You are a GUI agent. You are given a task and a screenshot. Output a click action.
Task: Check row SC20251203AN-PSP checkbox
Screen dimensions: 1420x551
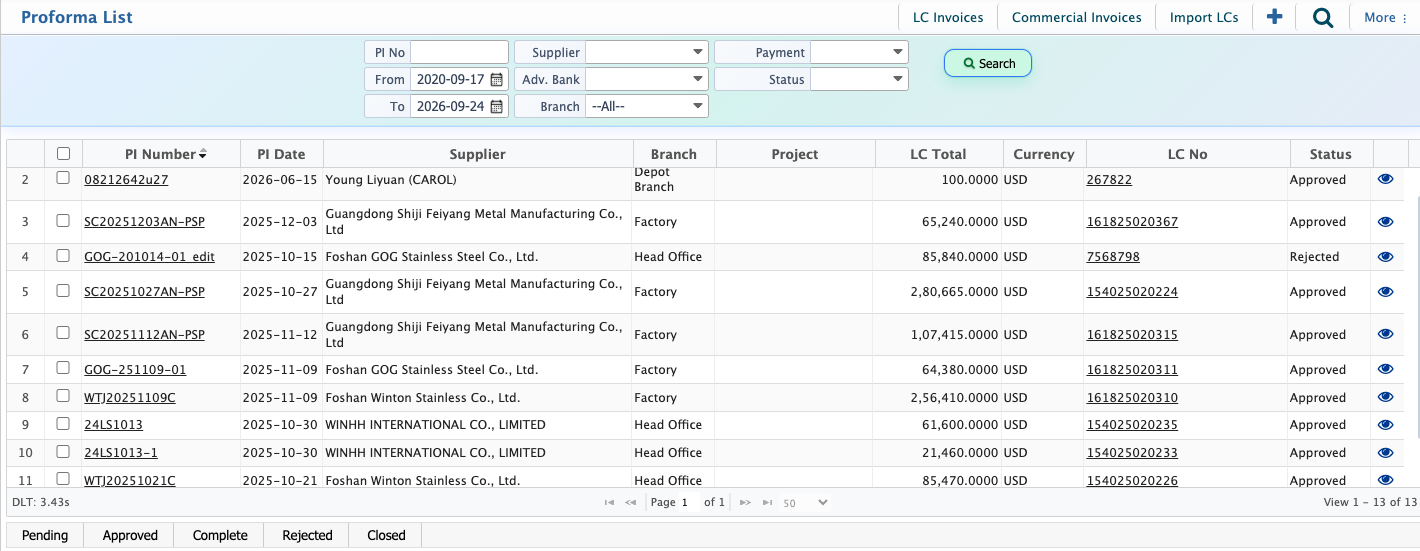[x=63, y=220]
